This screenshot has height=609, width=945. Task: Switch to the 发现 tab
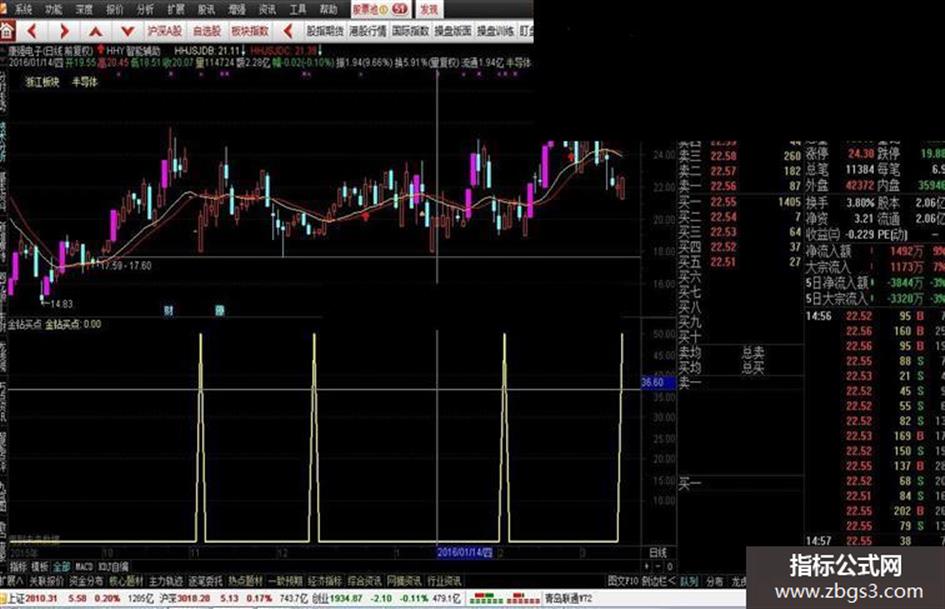(x=429, y=9)
